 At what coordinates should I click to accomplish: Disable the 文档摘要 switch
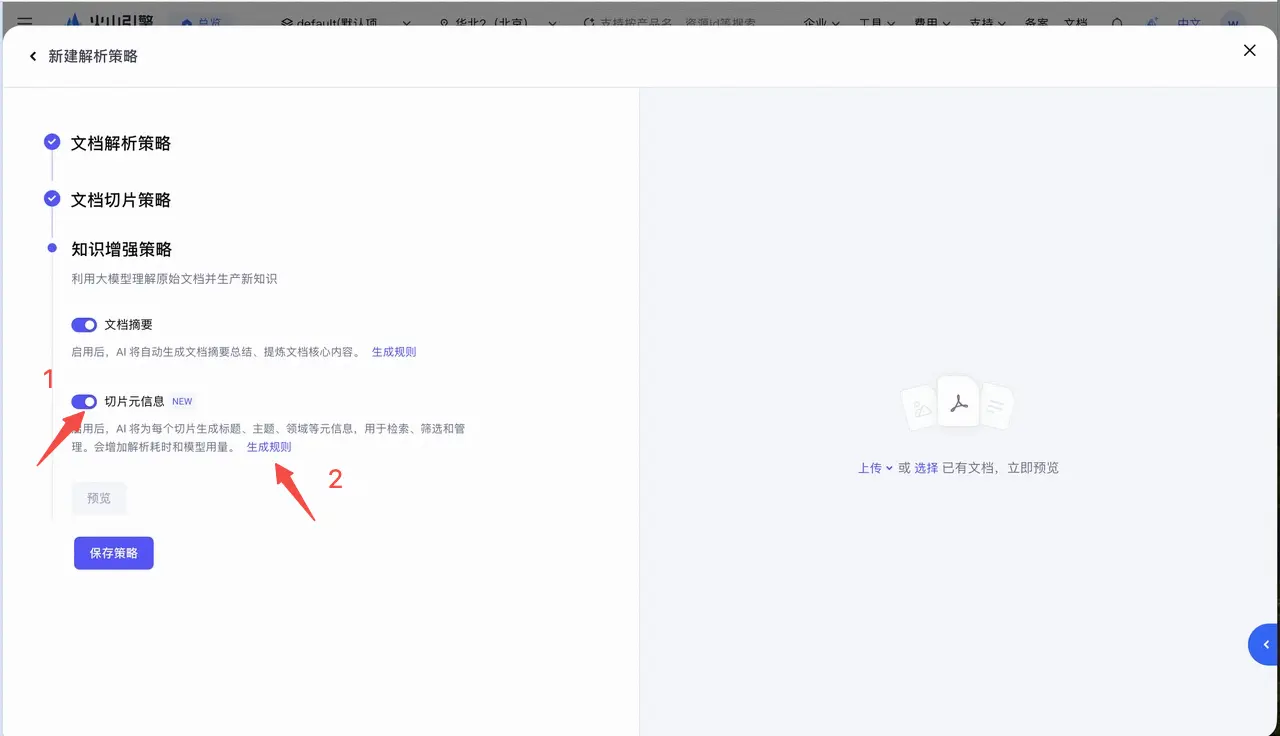click(x=84, y=325)
